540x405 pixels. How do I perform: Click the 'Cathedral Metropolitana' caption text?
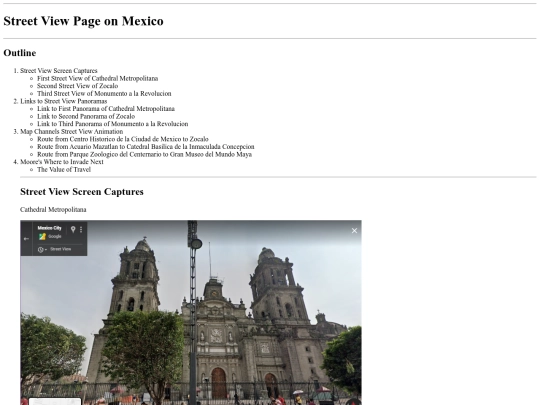[x=53, y=210]
